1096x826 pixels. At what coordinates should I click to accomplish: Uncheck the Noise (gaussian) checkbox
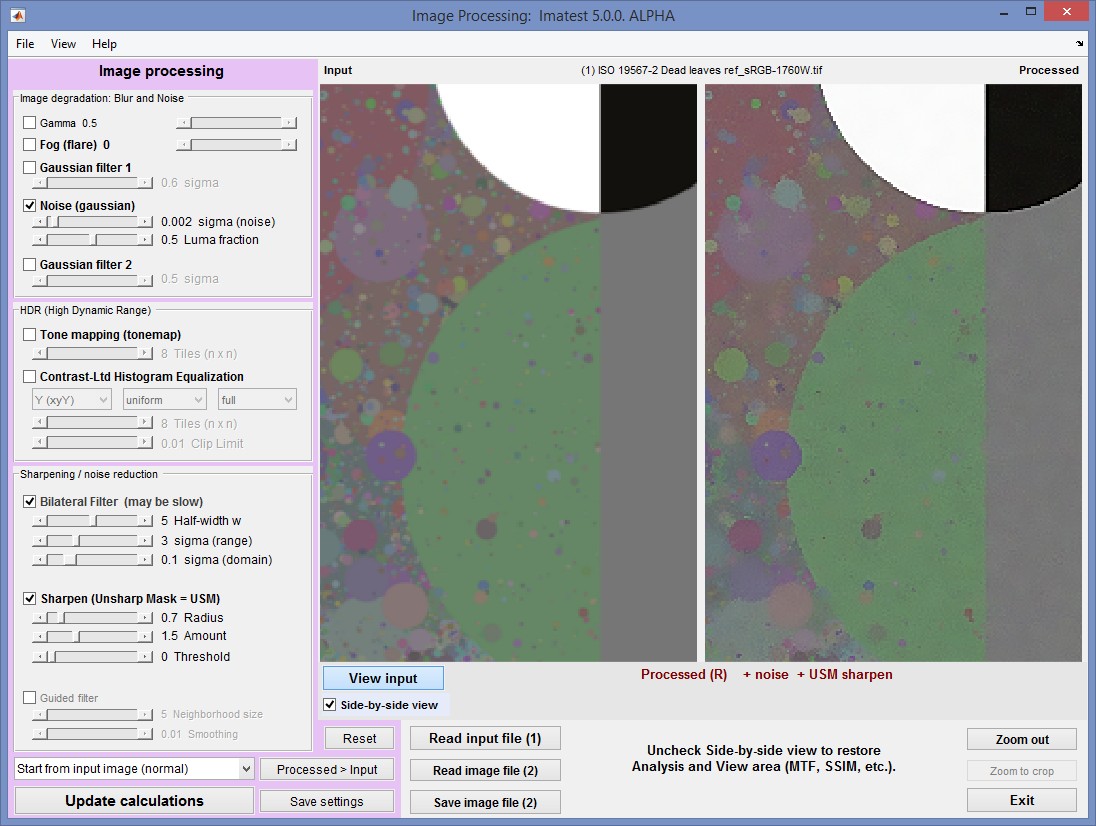click(x=29, y=205)
